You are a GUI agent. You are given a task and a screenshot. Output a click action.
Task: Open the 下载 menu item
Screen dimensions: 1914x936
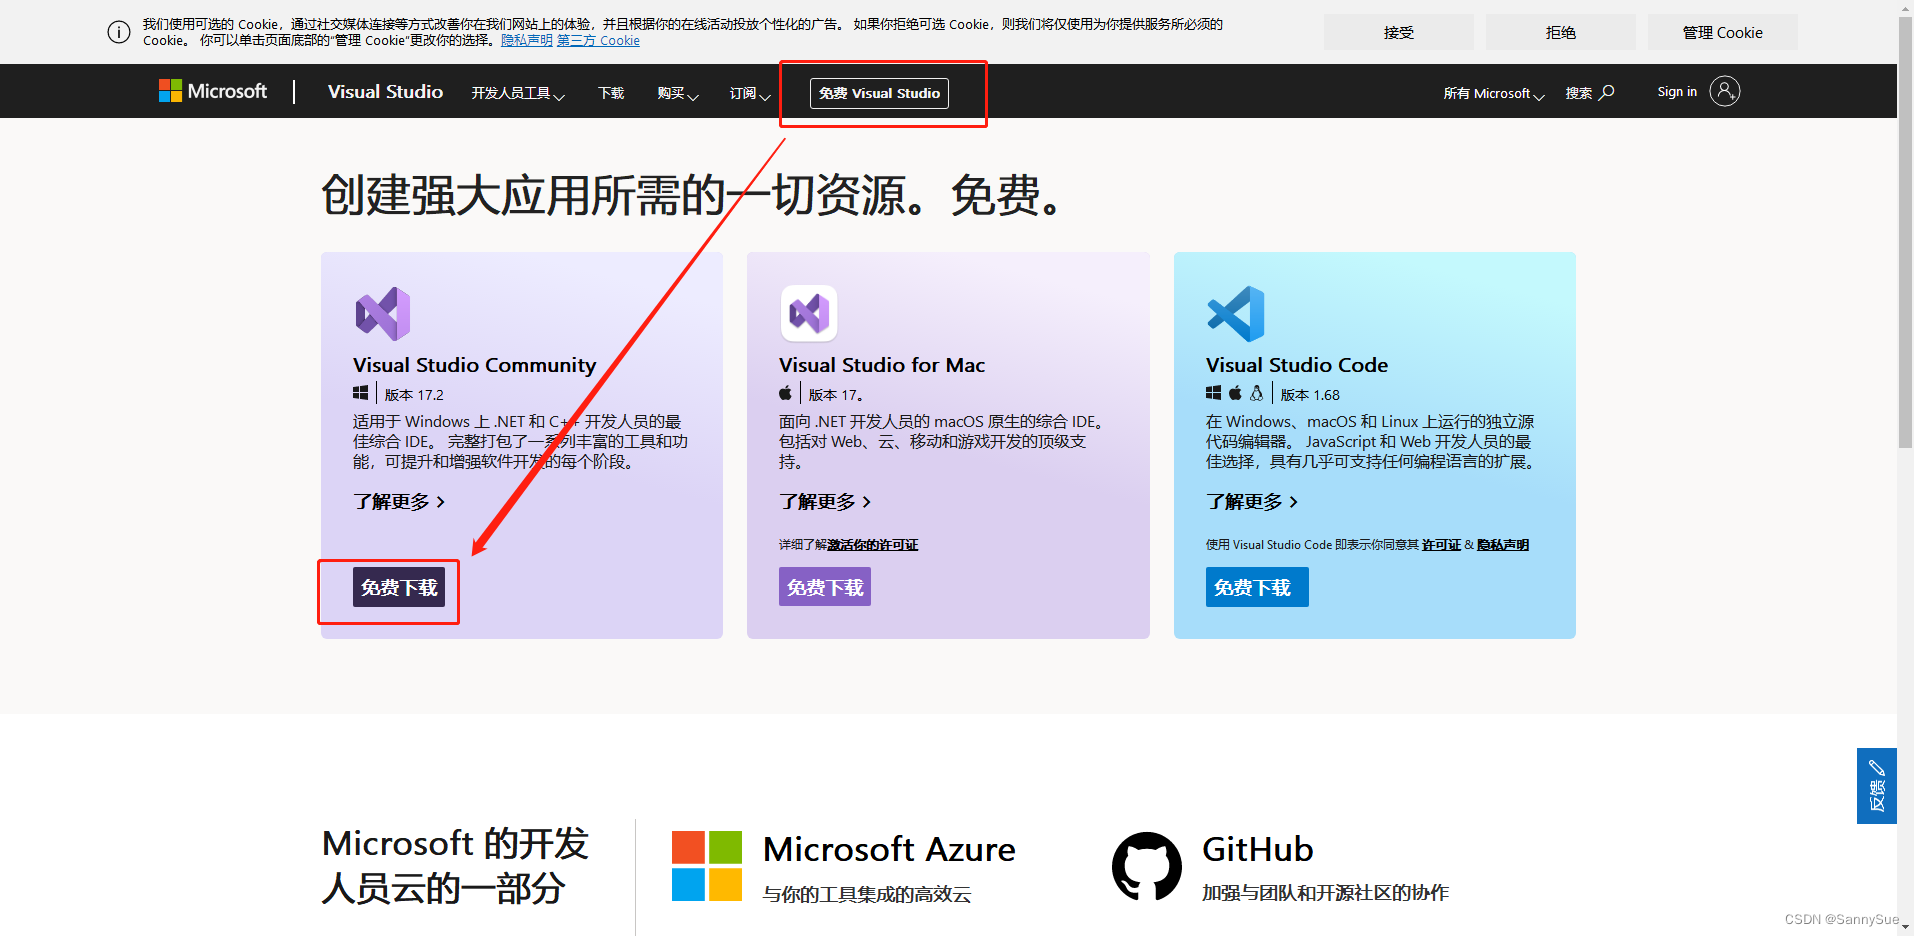pos(611,93)
